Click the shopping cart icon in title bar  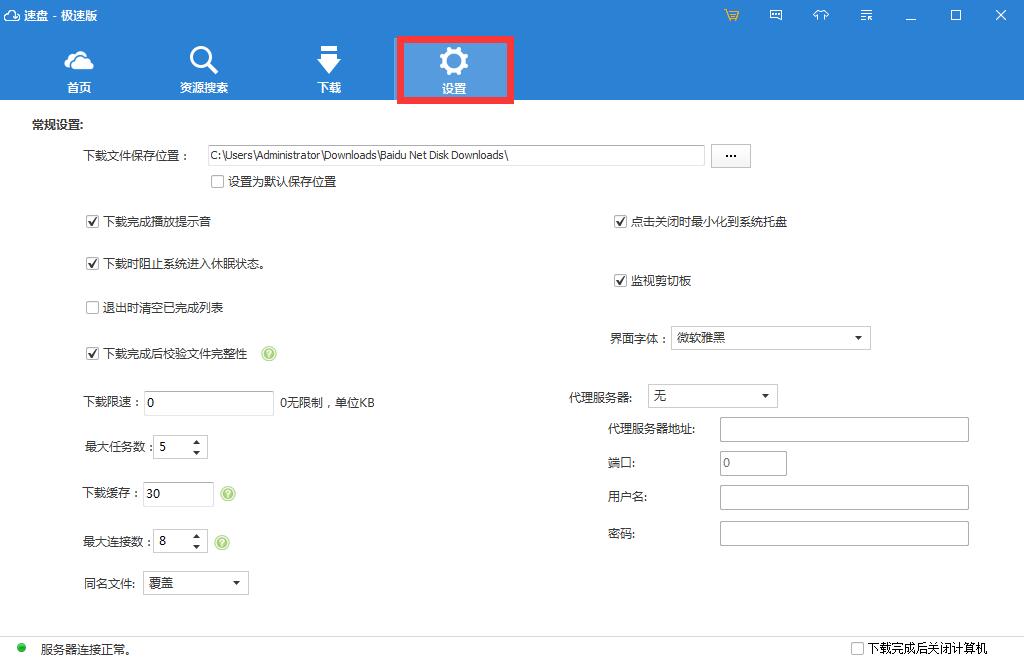[732, 15]
